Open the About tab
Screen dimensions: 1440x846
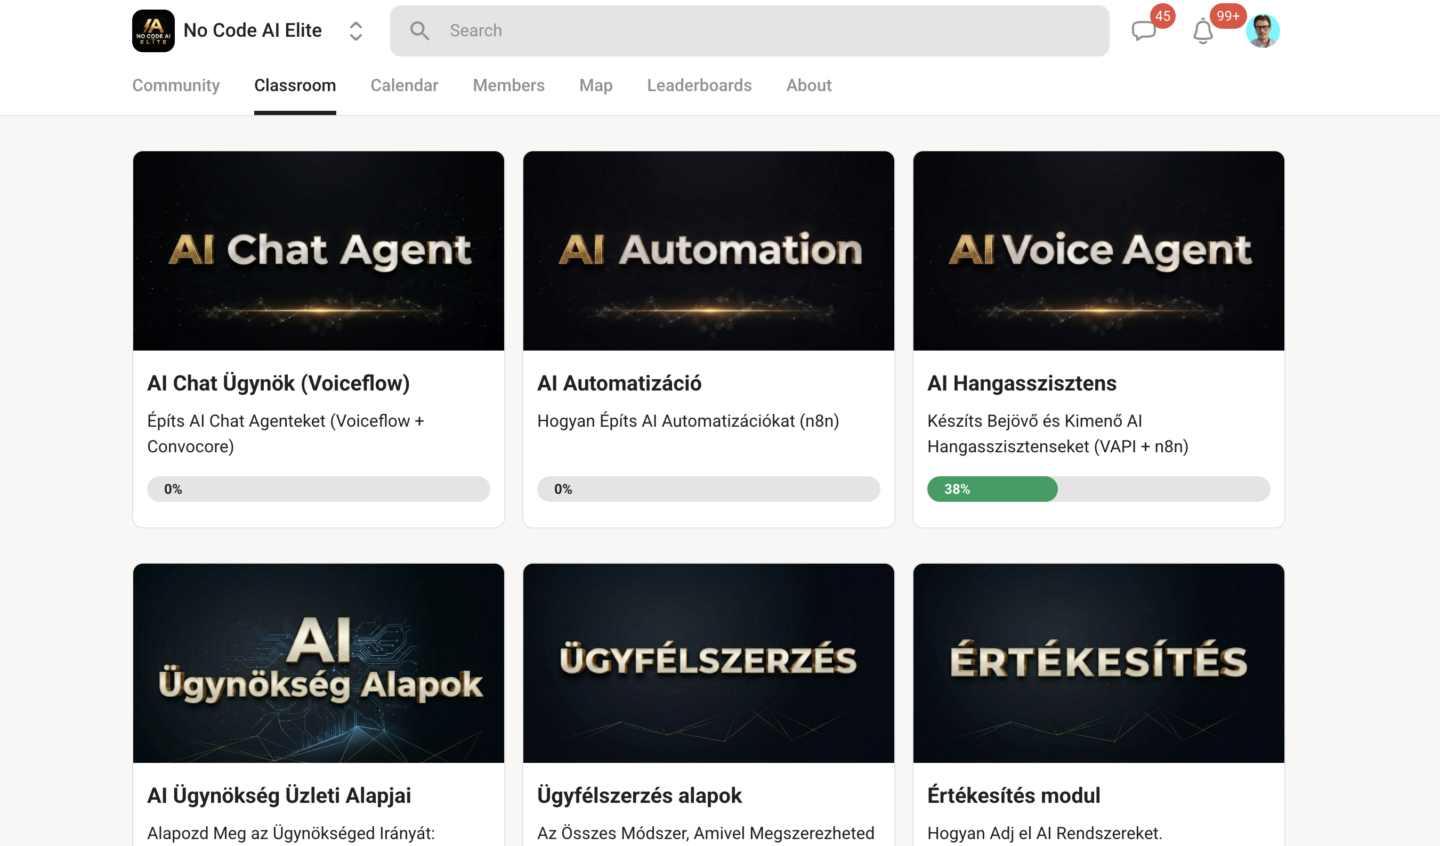pos(809,85)
